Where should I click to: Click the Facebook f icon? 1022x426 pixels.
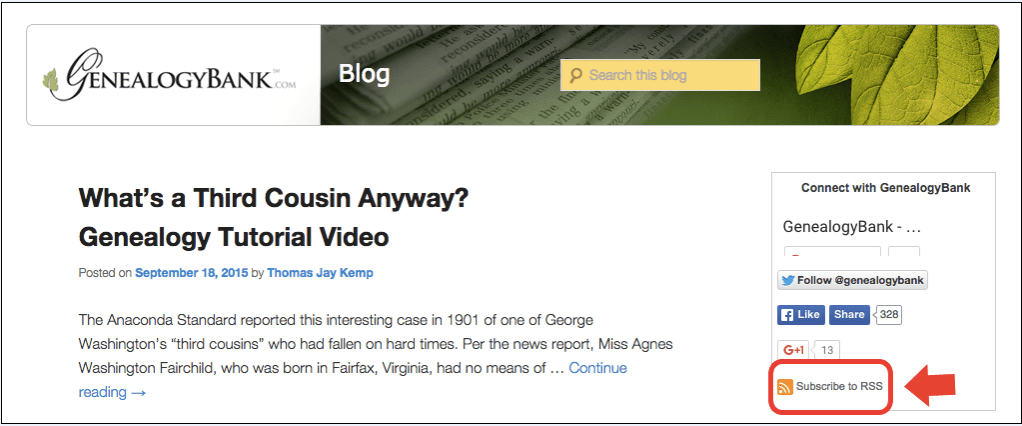coord(787,315)
